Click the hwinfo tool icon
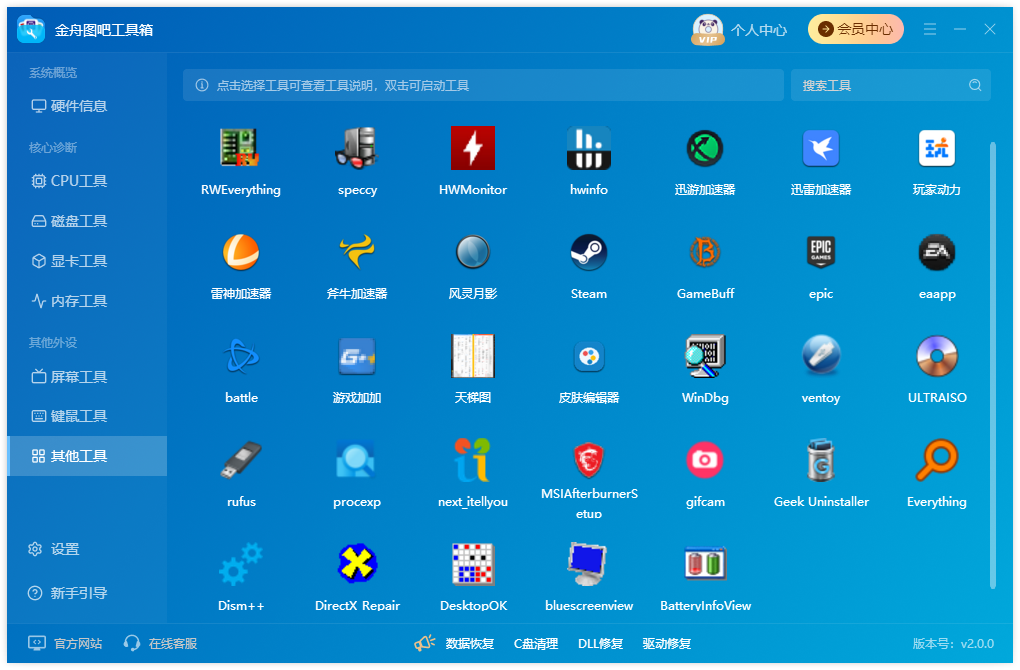Viewport: 1020px width, 670px height. click(589, 148)
